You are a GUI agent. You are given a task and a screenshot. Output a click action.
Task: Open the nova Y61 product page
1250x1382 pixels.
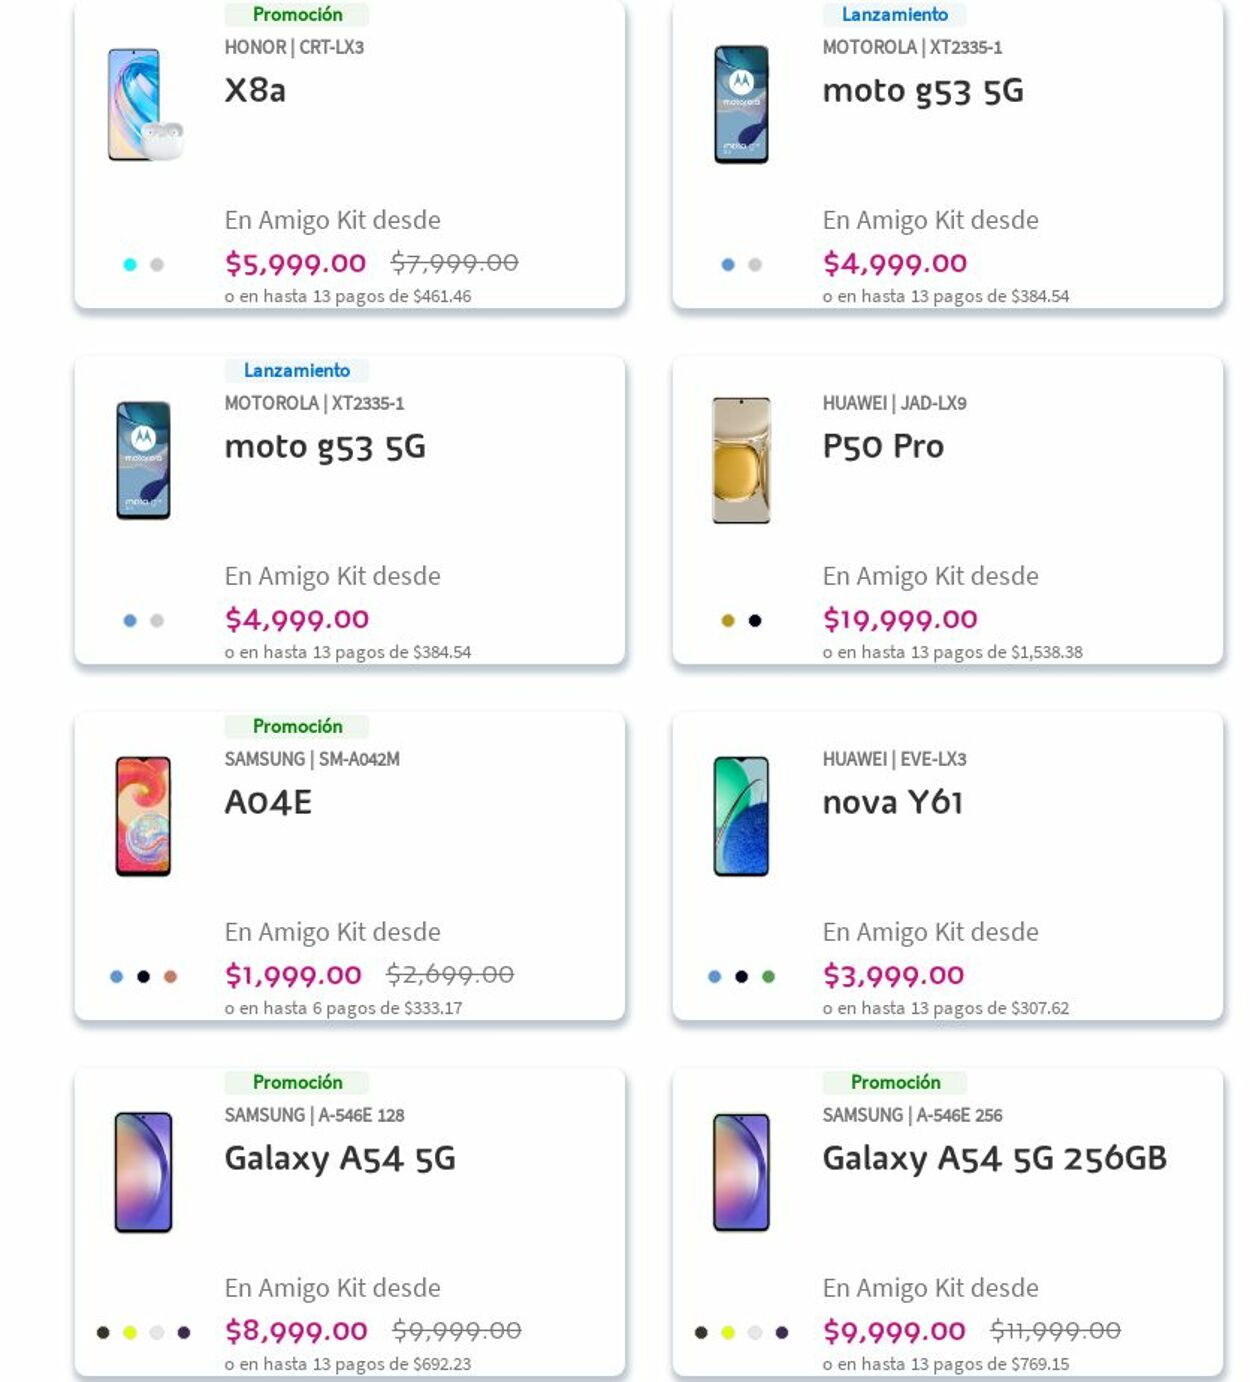pyautogui.click(x=892, y=802)
